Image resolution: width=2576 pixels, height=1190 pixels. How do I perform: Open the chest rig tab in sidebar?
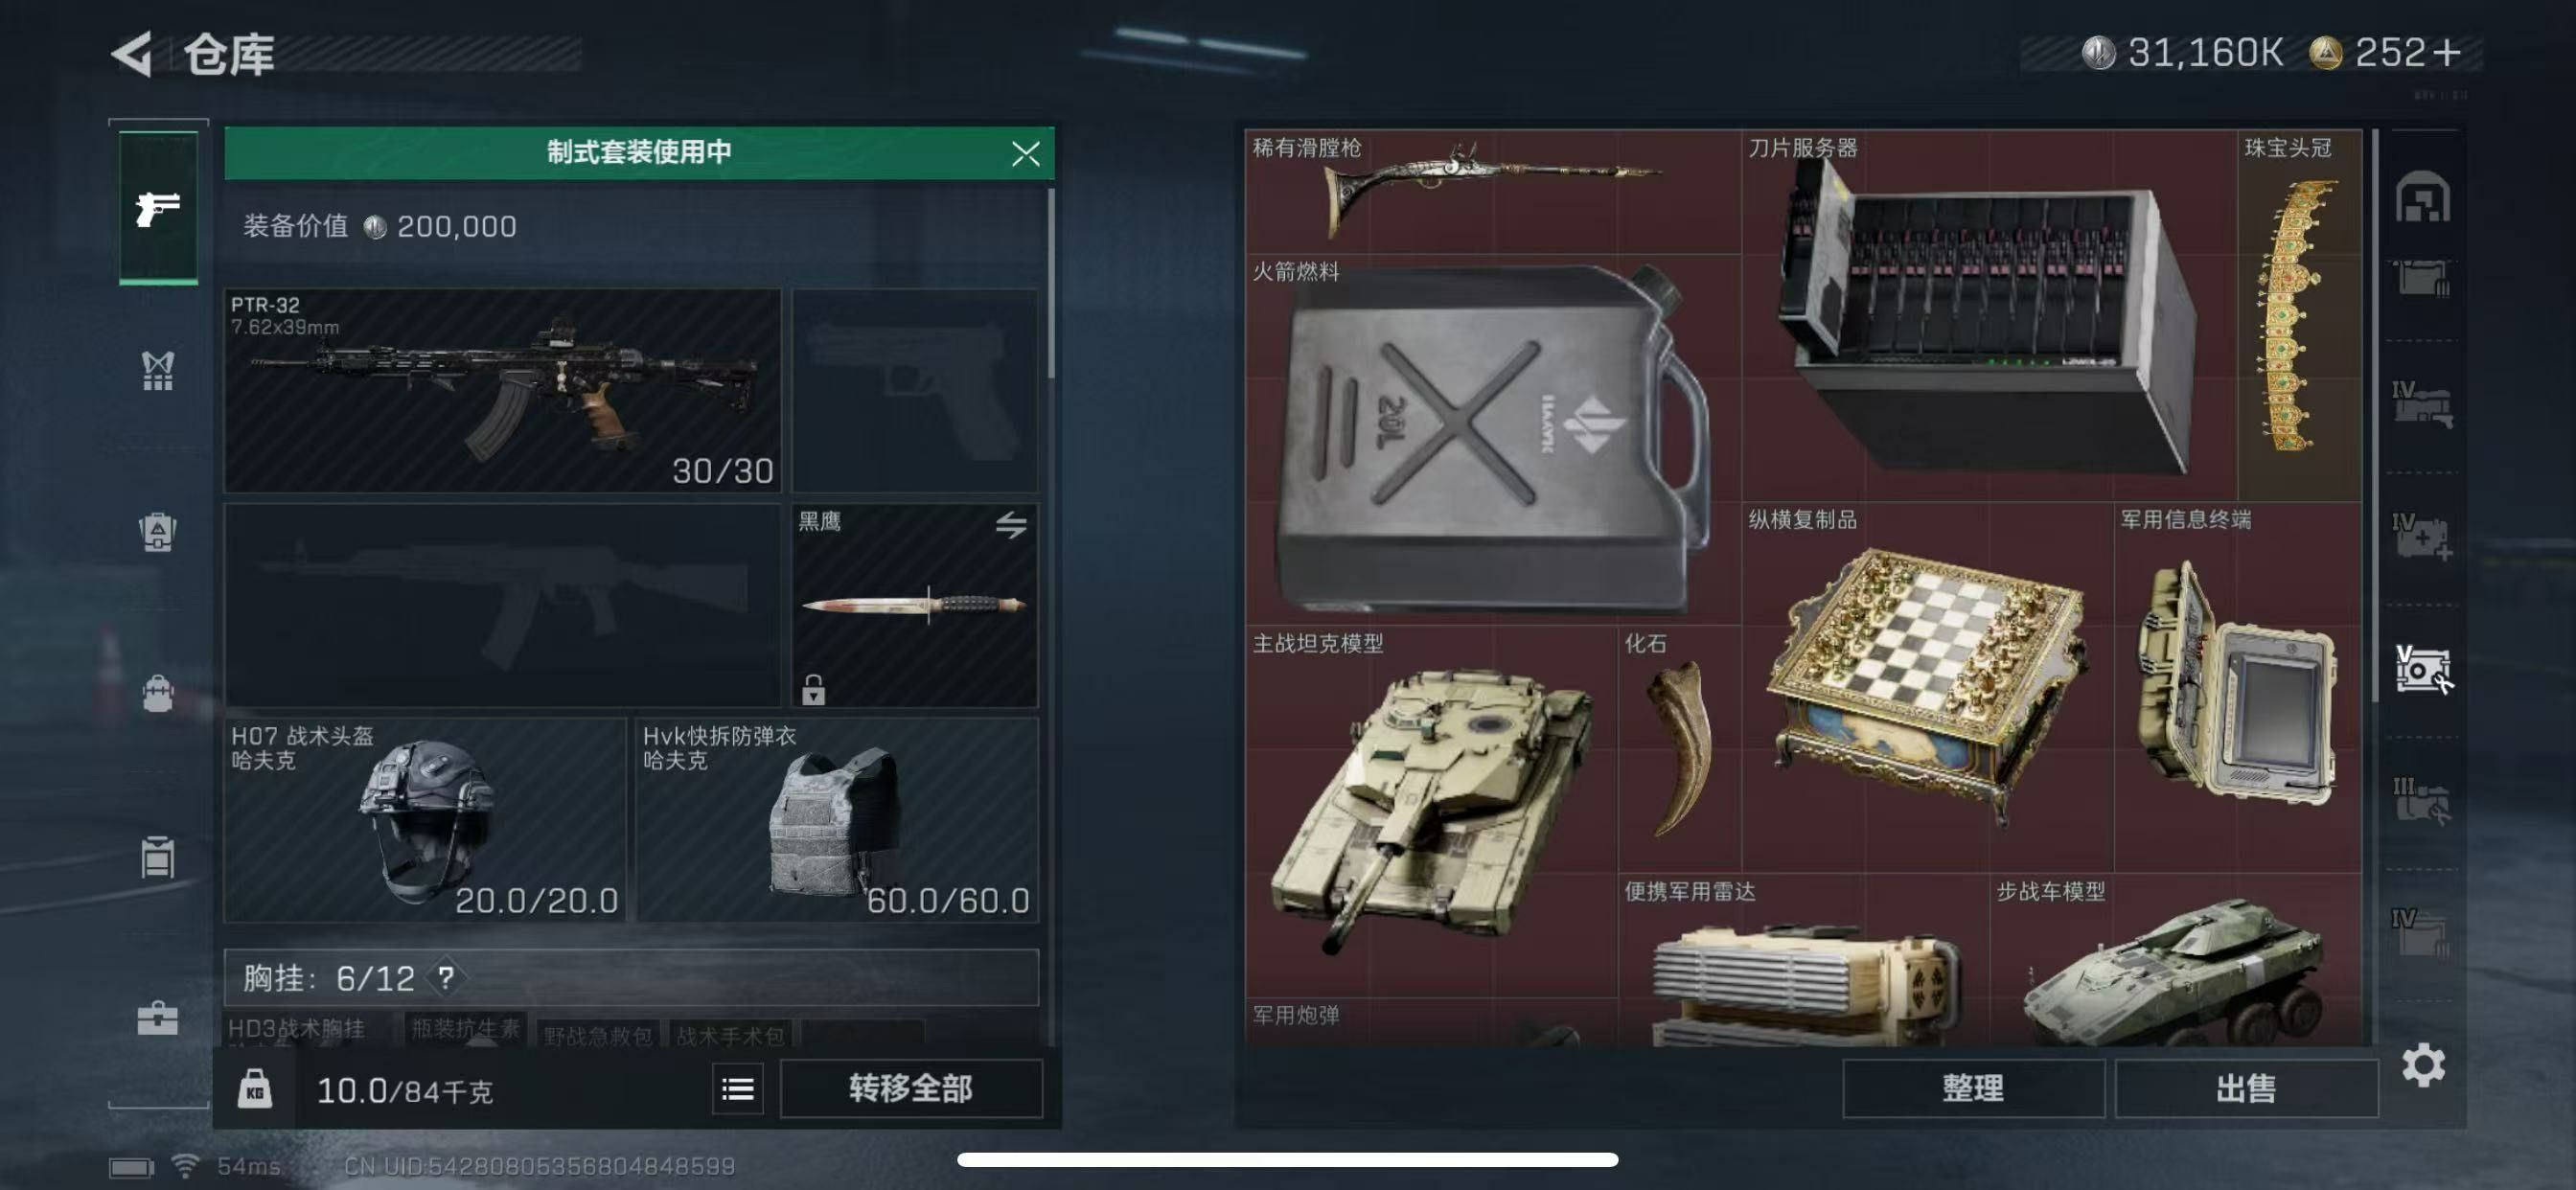tap(158, 370)
